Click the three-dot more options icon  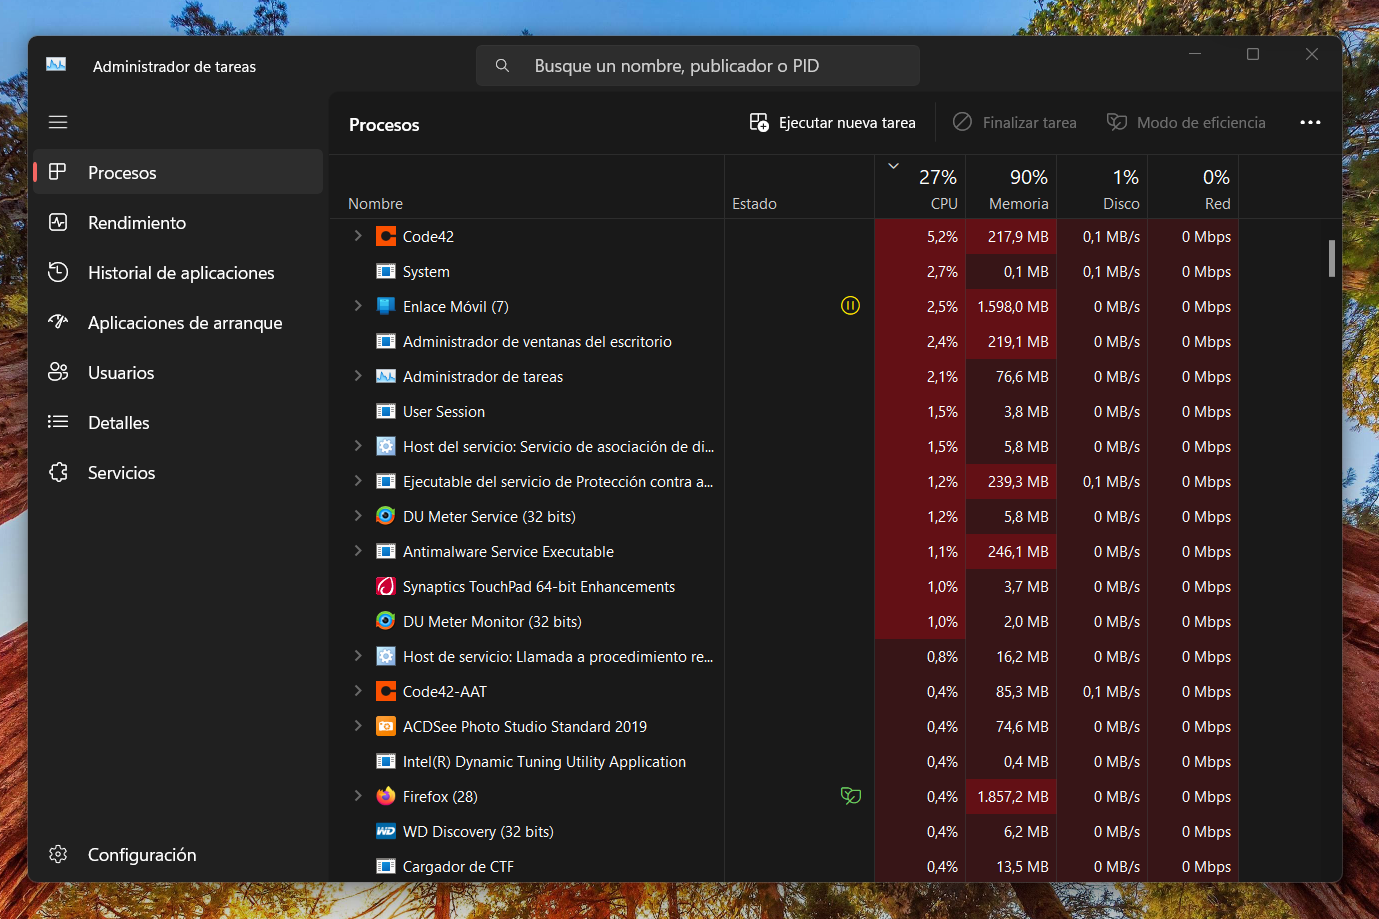[x=1310, y=122]
